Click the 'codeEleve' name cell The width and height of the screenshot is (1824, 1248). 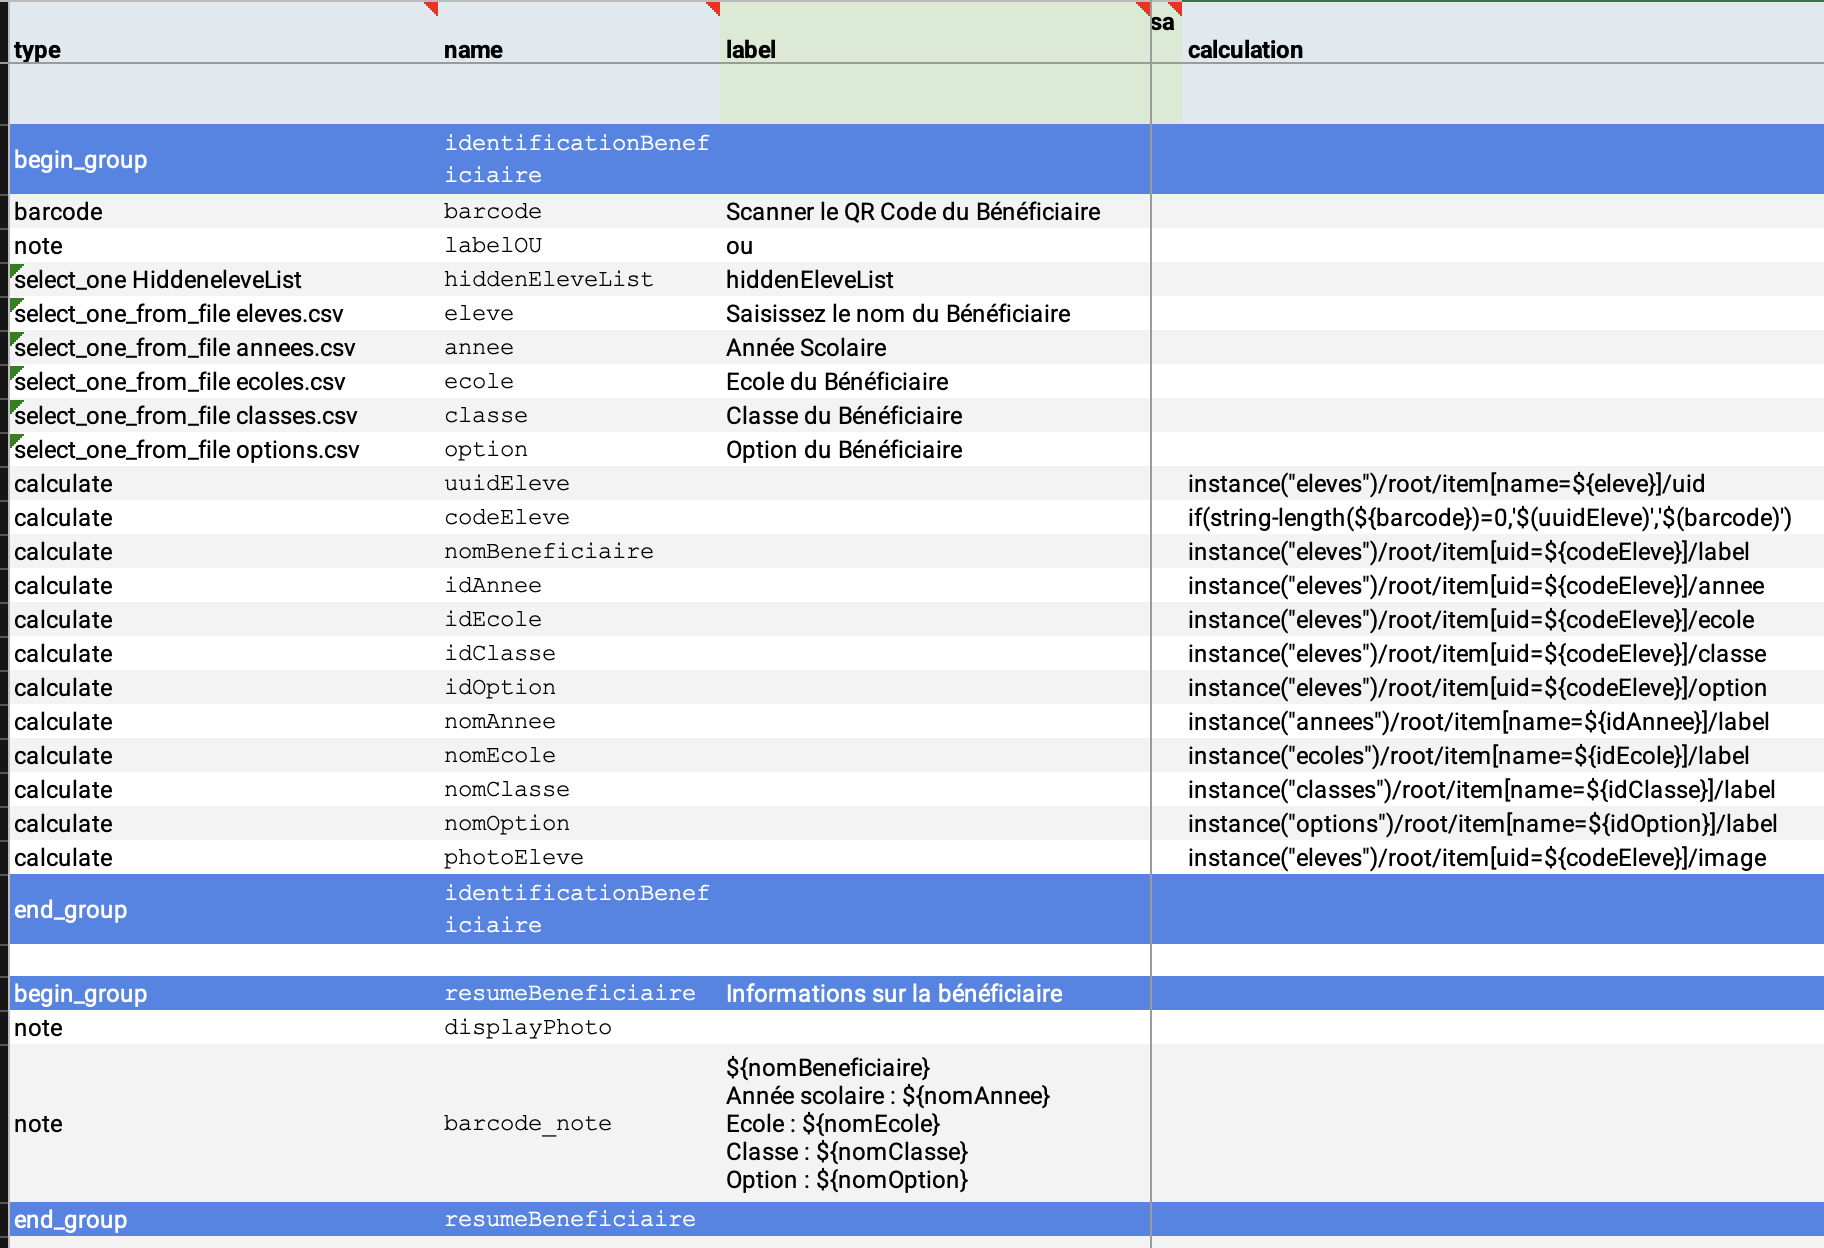click(579, 517)
